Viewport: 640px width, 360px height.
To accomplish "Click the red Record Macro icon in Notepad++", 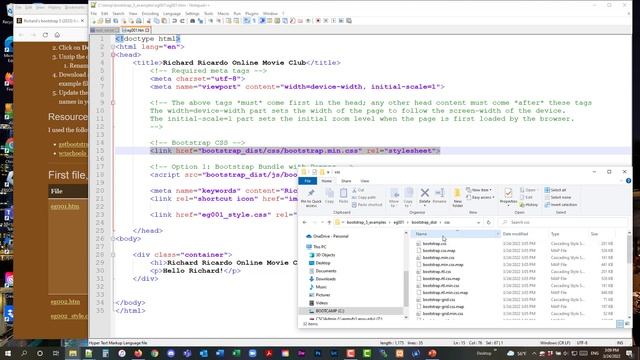I will point(318,21).
